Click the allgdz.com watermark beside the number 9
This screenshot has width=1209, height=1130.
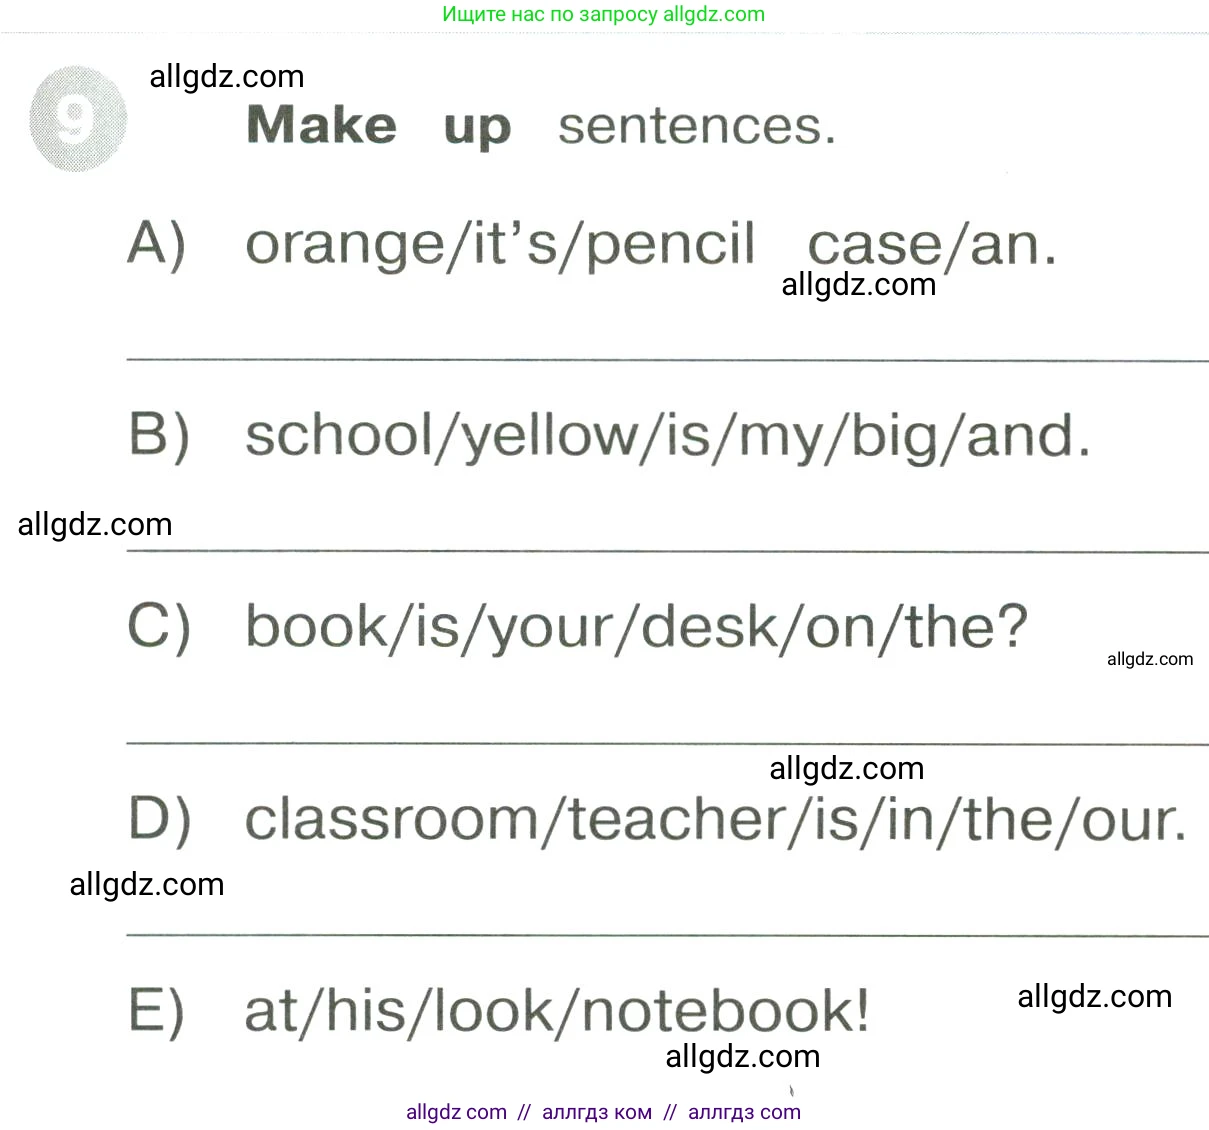pyautogui.click(x=226, y=77)
